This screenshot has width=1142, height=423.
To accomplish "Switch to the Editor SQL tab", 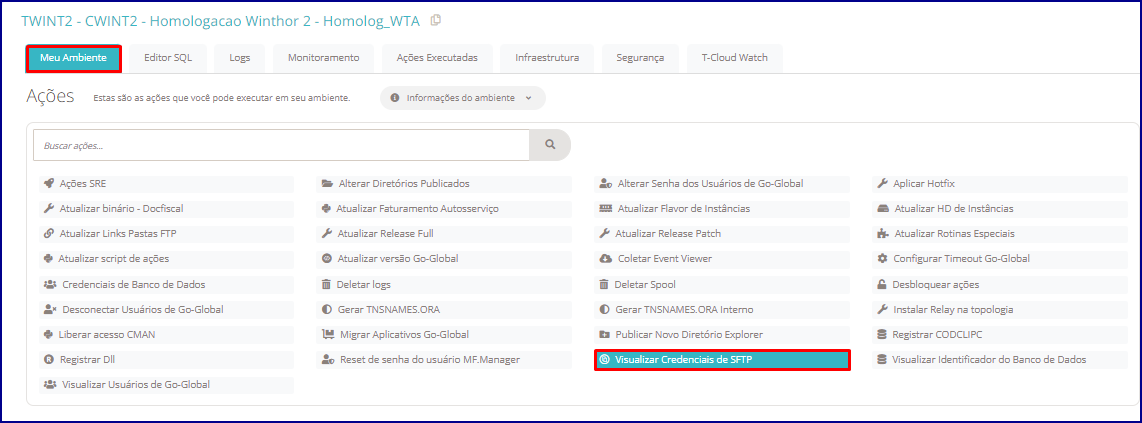I will 168,58.
